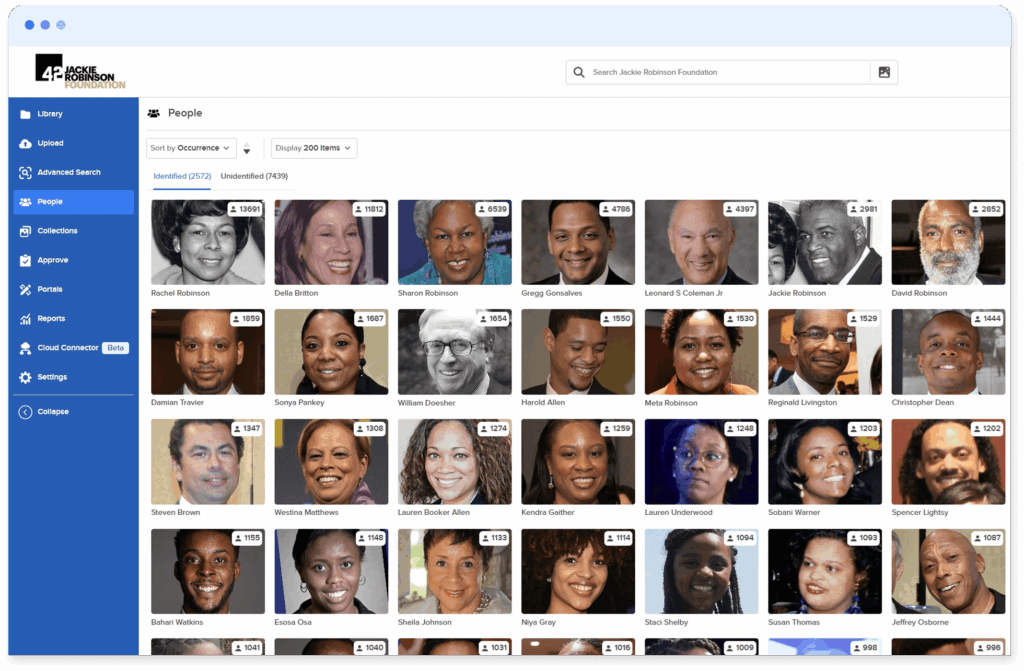Open Della Britton's photo thumbnail
Viewport: 1024px width, 671px height.
[x=331, y=242]
